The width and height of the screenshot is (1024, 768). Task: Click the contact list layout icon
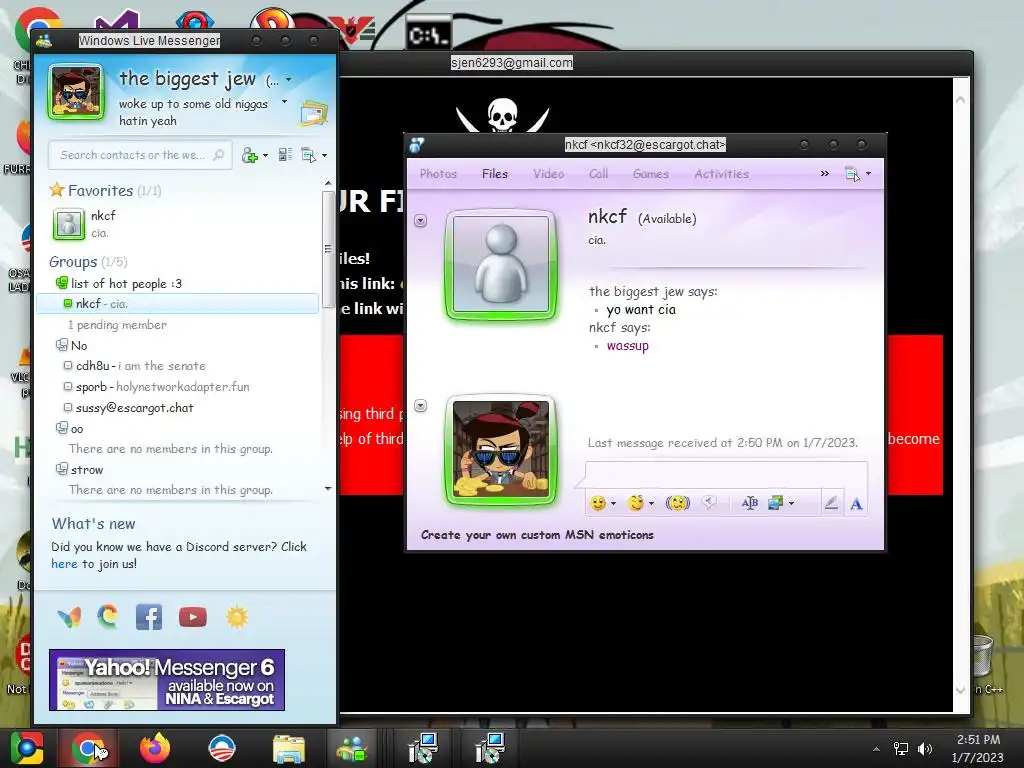[285, 155]
